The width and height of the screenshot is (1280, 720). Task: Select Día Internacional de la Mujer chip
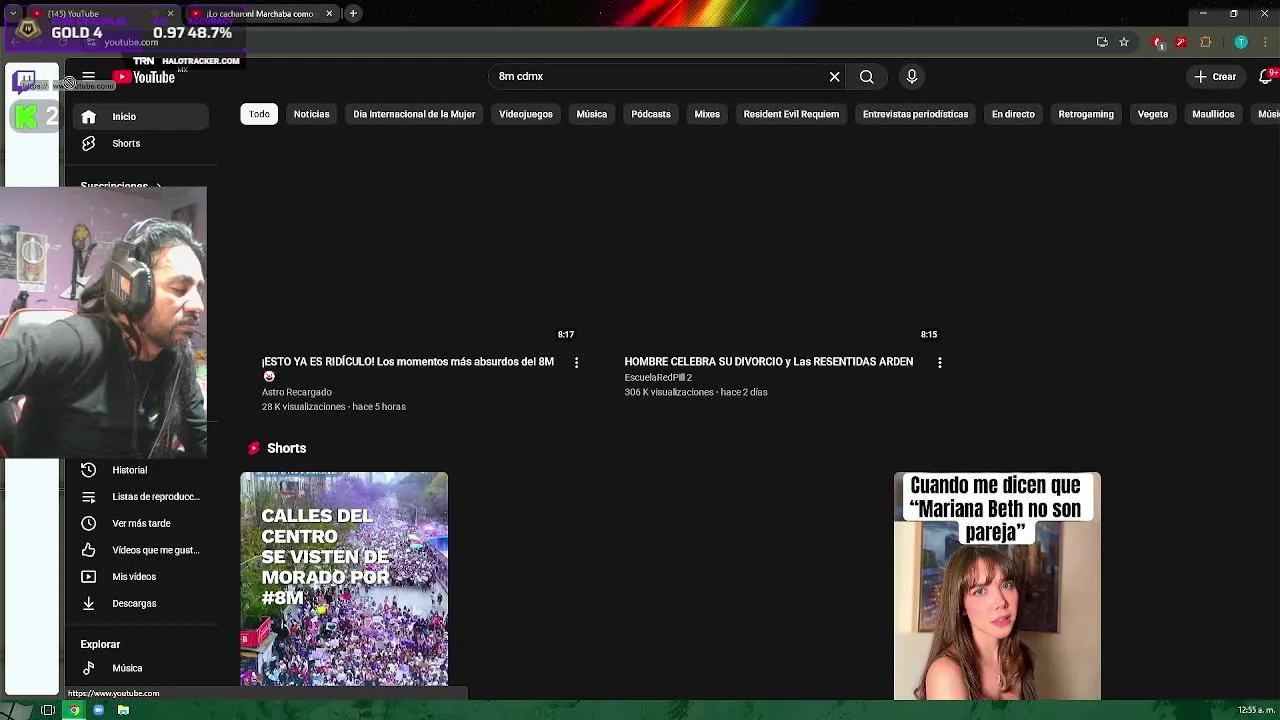pos(414,114)
